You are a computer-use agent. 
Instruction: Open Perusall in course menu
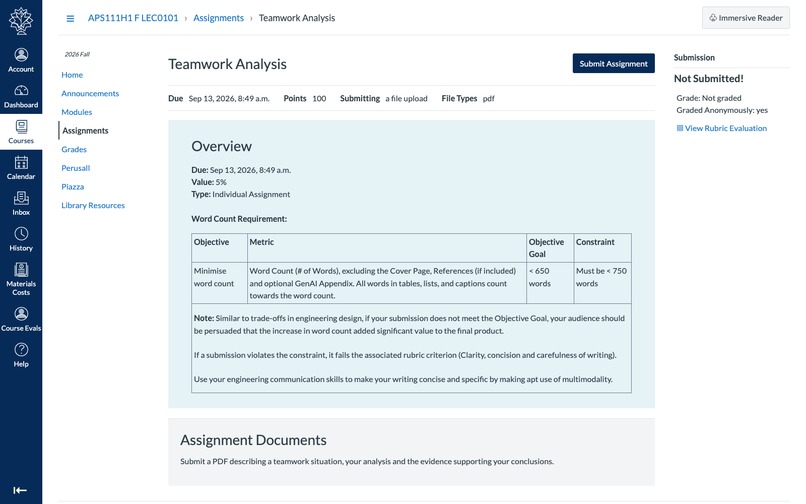(76, 168)
